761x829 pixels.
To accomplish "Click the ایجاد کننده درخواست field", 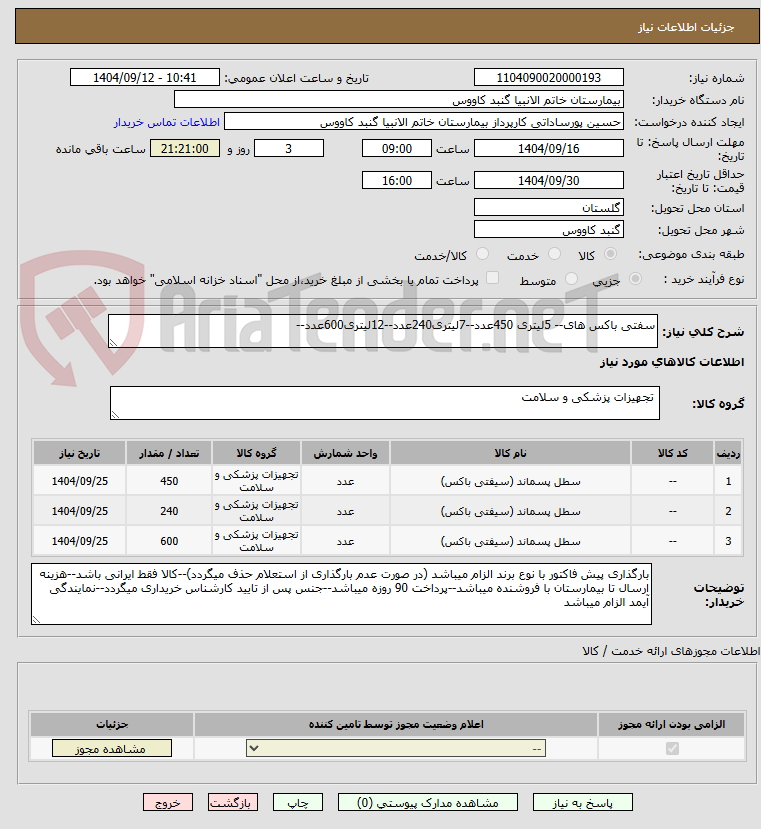I will tap(424, 122).
